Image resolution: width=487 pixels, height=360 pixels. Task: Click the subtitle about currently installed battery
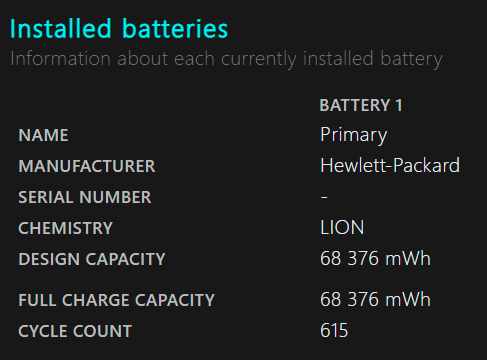(227, 59)
